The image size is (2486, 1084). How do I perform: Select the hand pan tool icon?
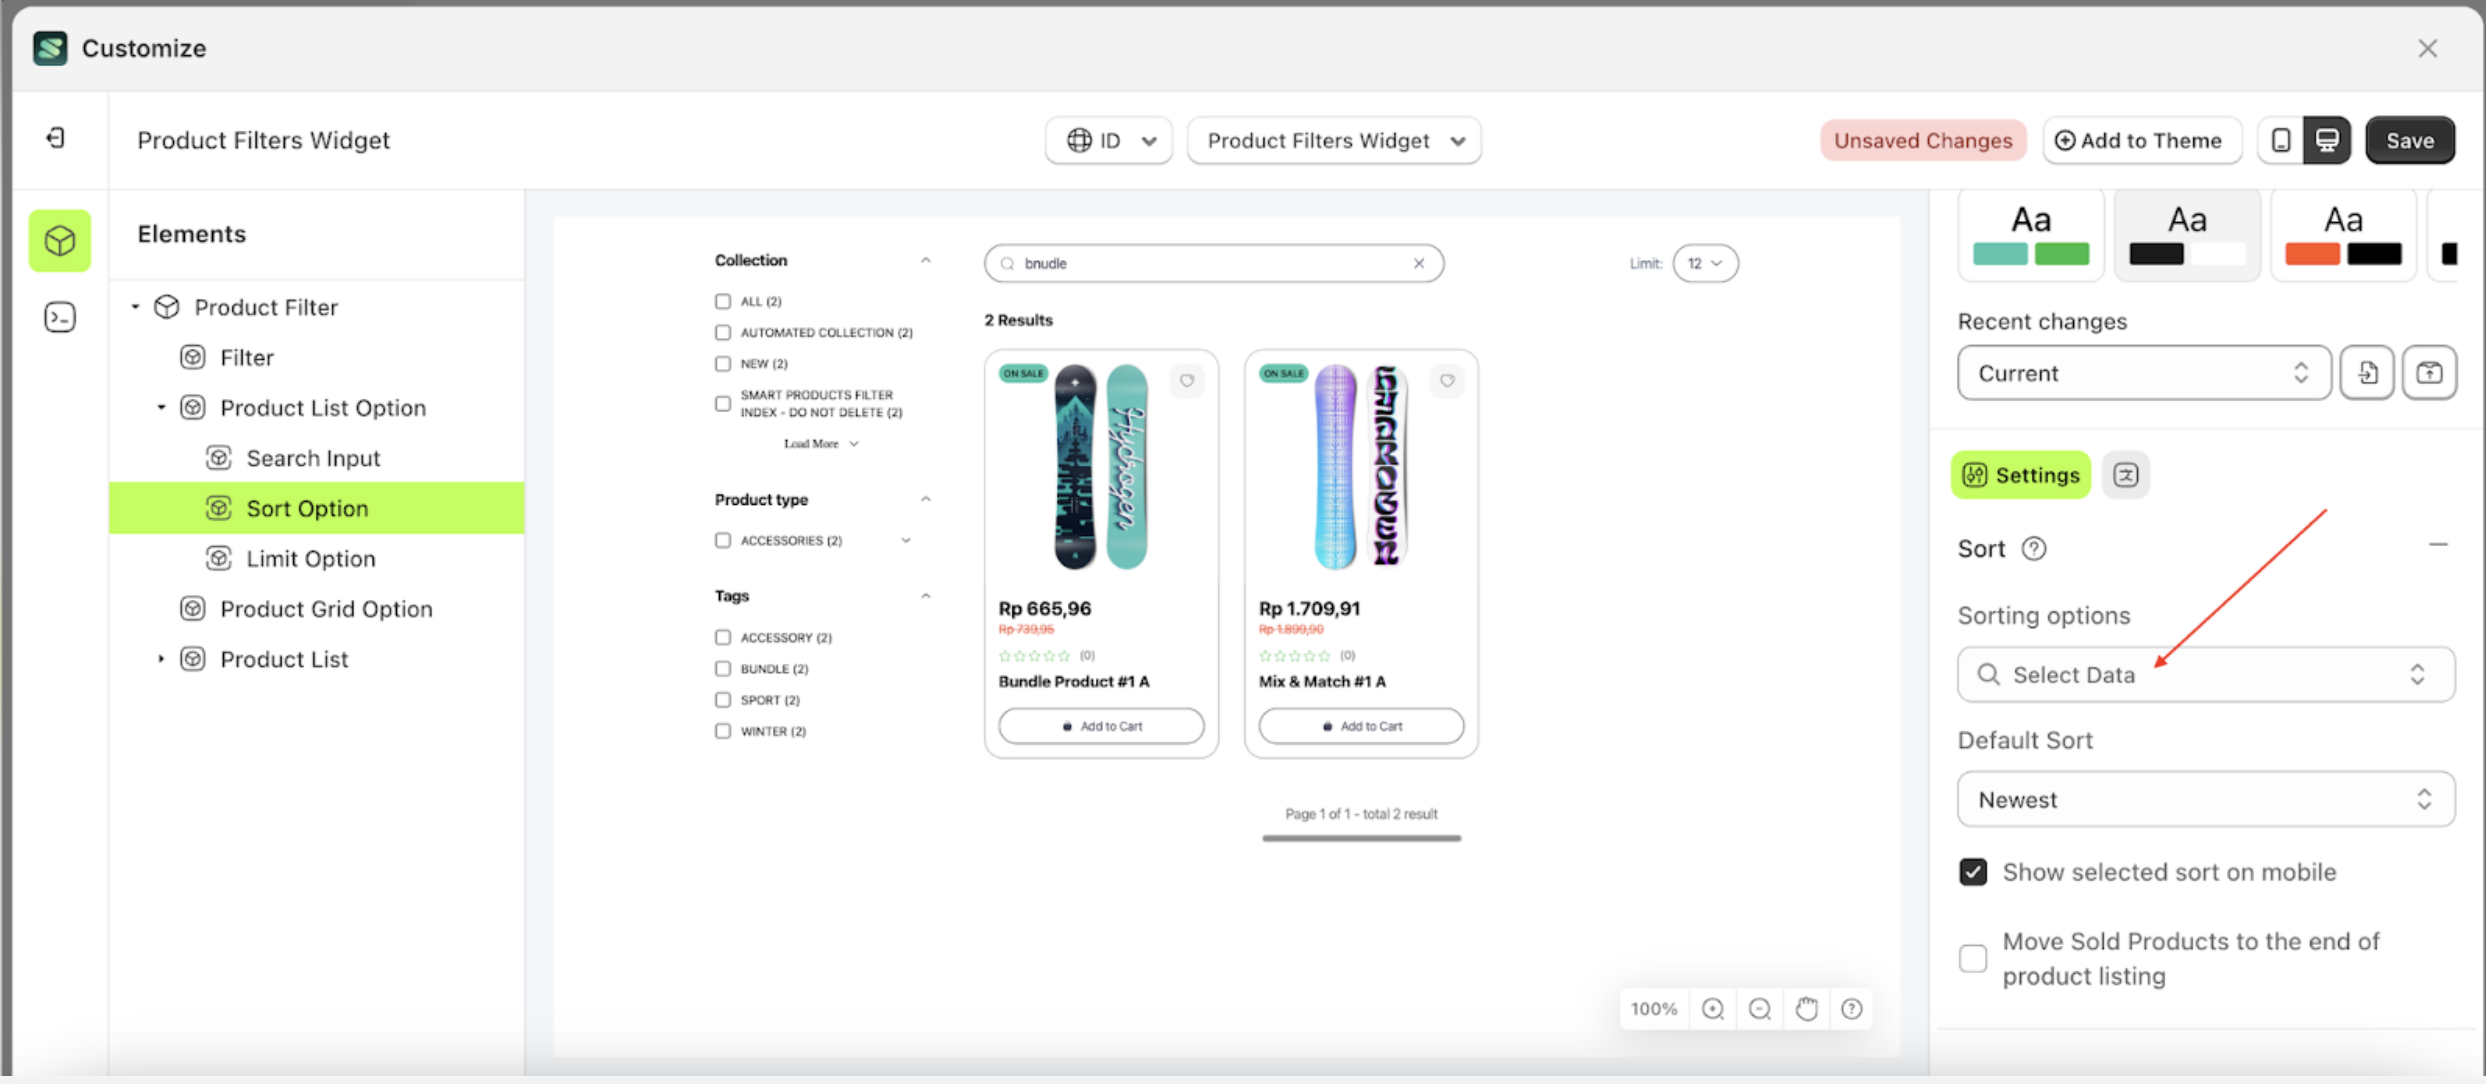(x=1806, y=1008)
